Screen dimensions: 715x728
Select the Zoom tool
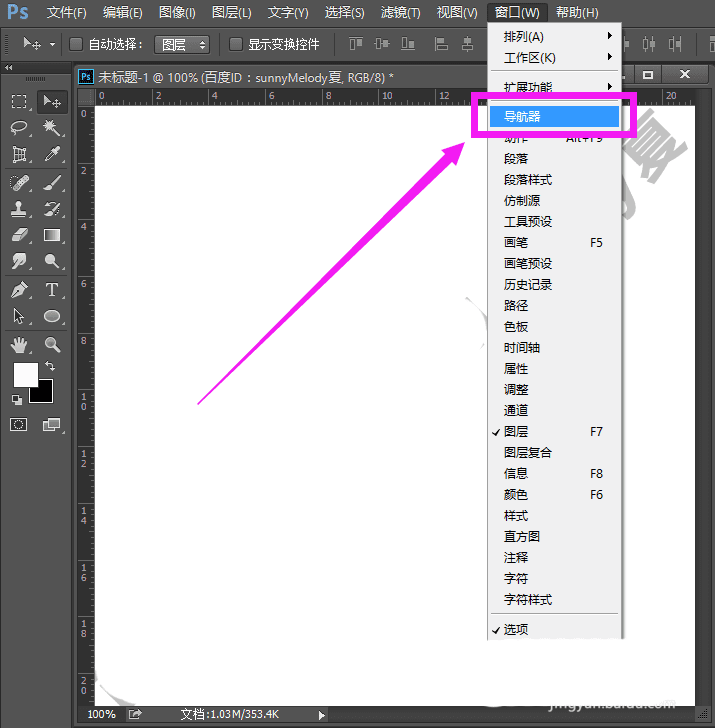click(52, 345)
